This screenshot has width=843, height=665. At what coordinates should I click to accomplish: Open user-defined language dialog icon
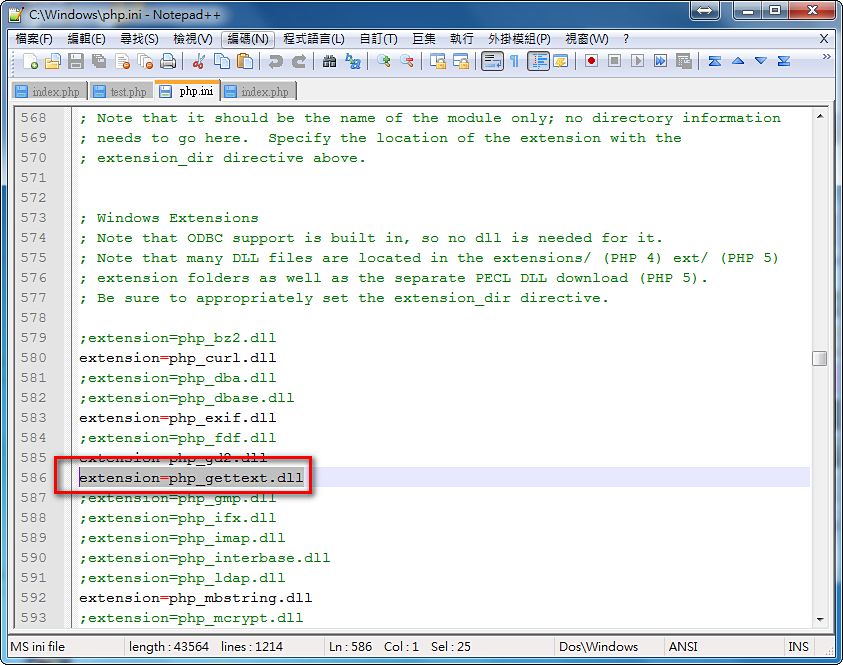point(561,61)
